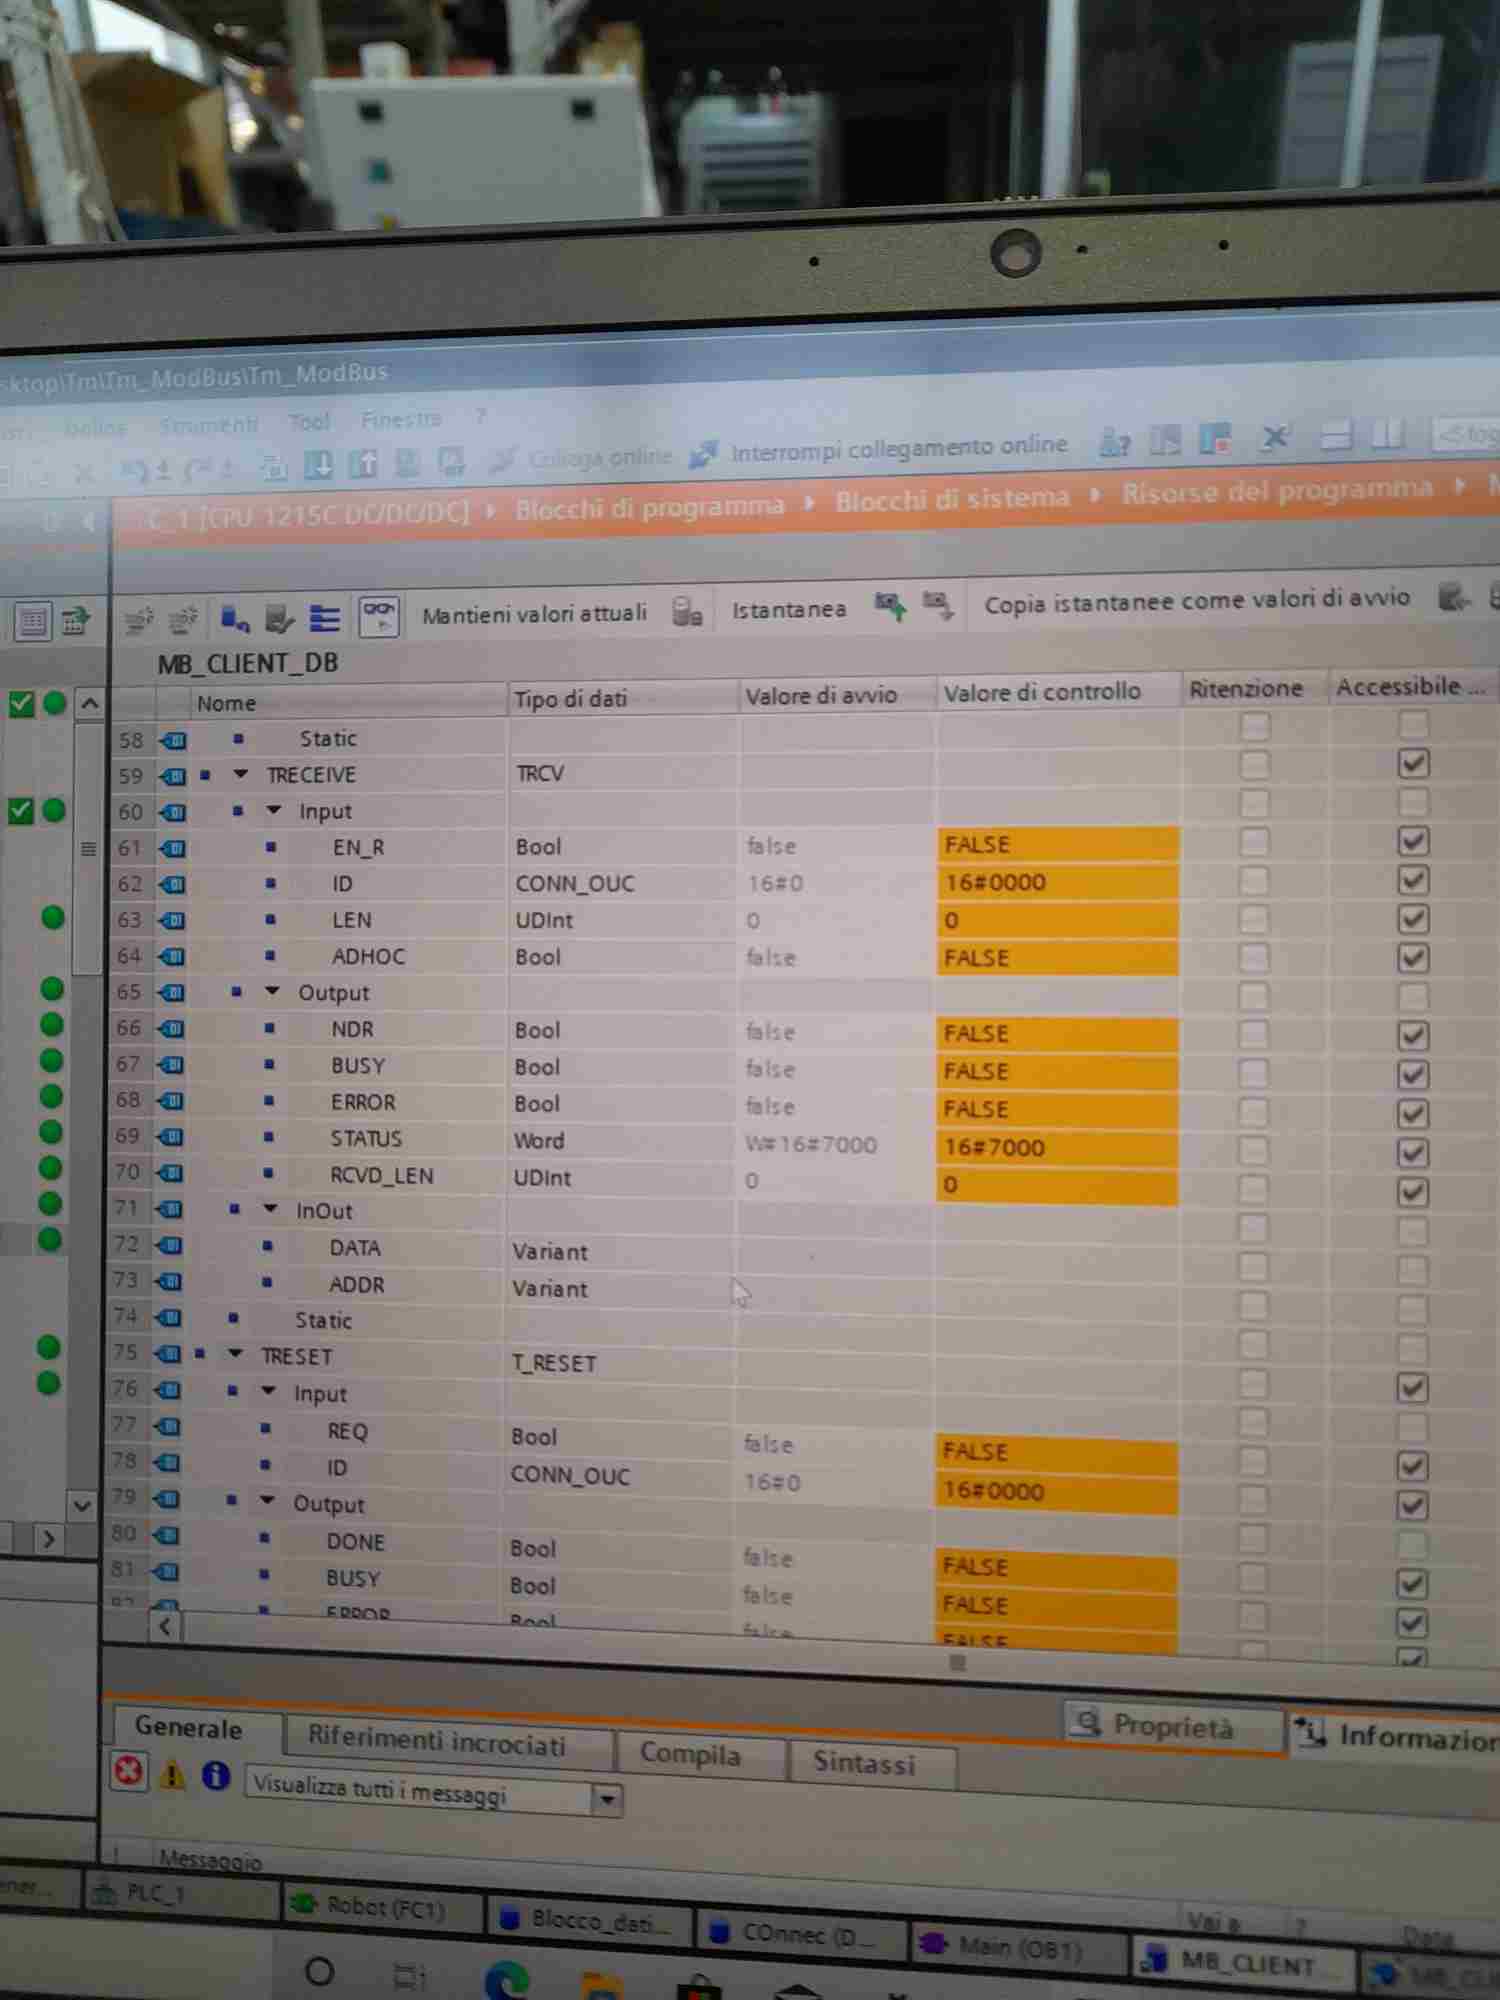Collapse Output section at row 65
The width and height of the screenshot is (1500, 2000).
tap(272, 991)
